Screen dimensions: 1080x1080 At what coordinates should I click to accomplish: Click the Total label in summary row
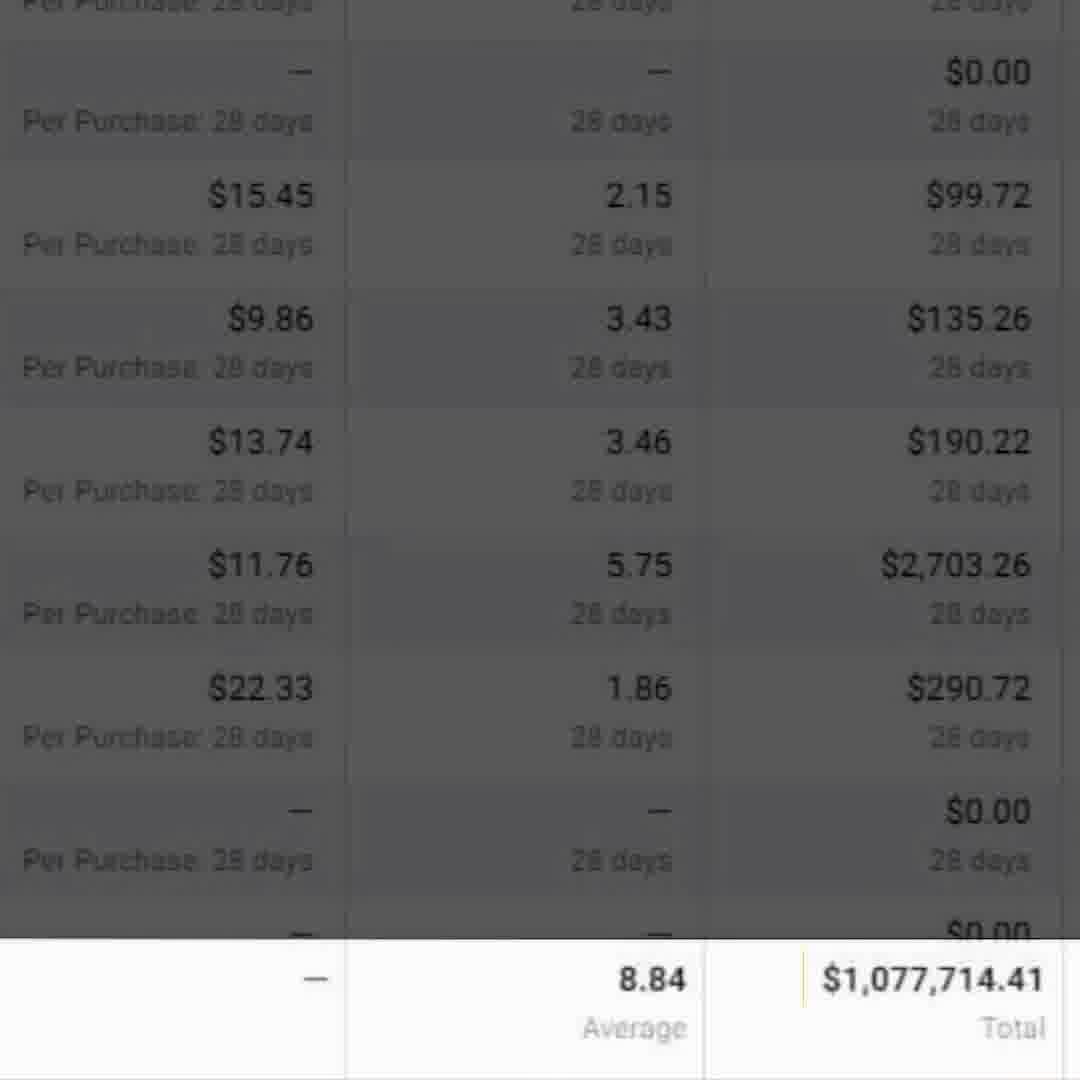1012,1028
